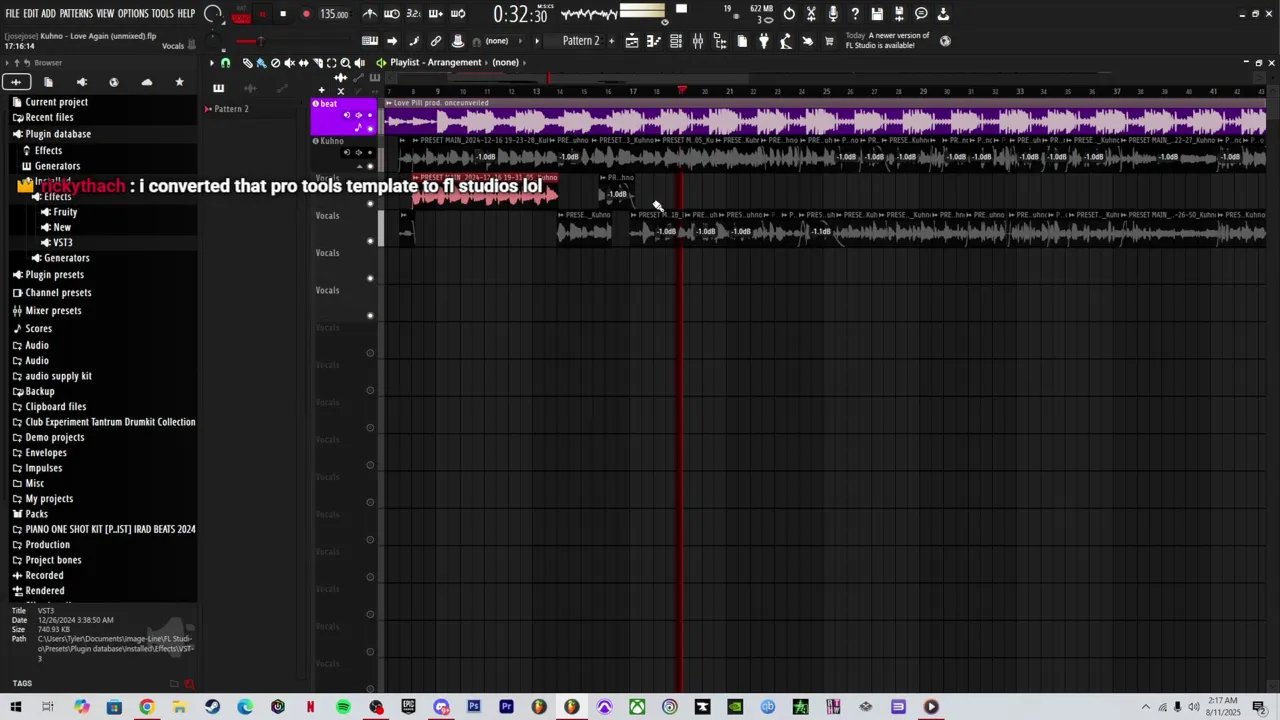Toggle loop recording icon
The height and width of the screenshot is (720, 1280).
tap(458, 14)
